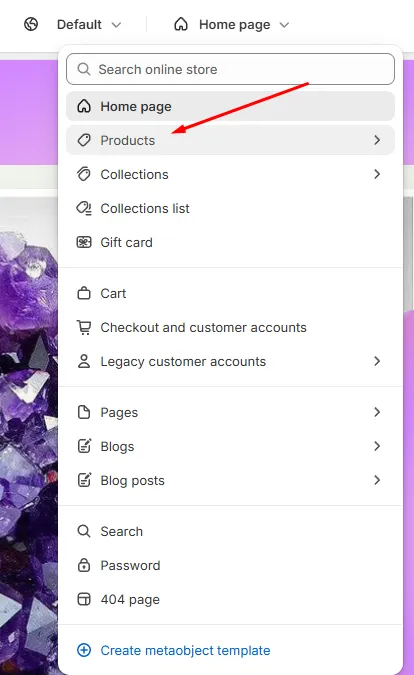The image size is (414, 675).
Task: Select the Cart template
Action: coord(230,294)
